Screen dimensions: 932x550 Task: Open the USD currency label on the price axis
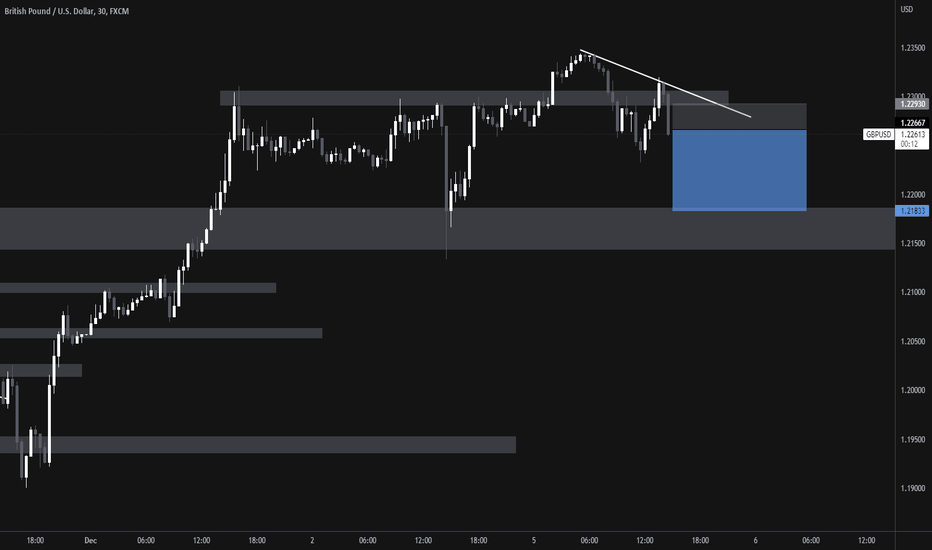point(906,9)
